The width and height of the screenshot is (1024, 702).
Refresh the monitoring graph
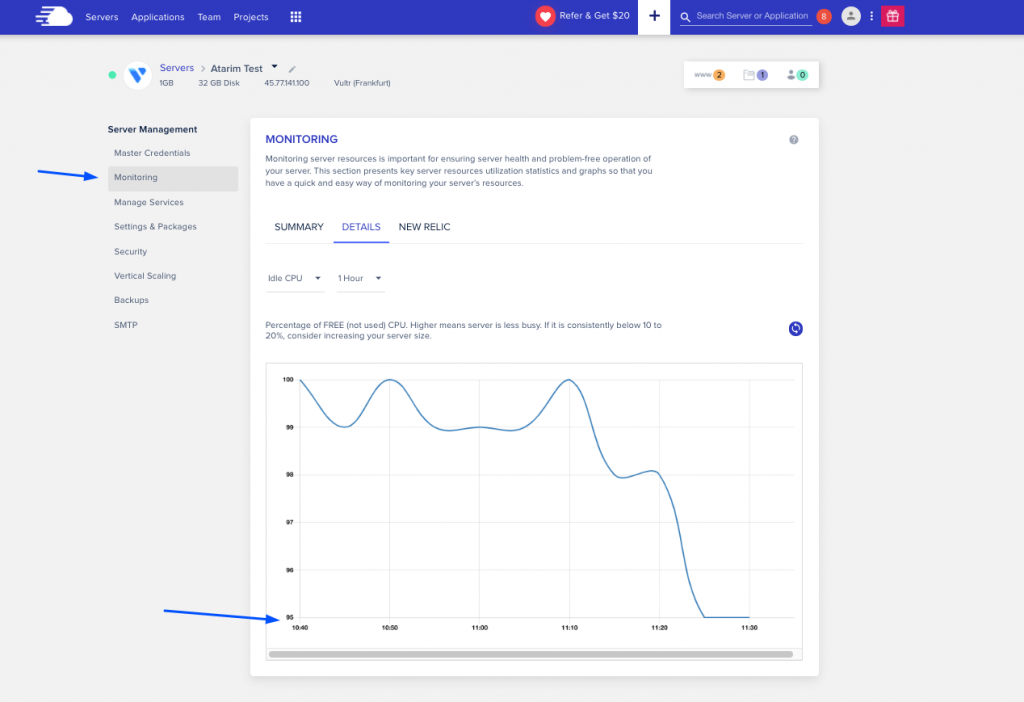coord(796,328)
